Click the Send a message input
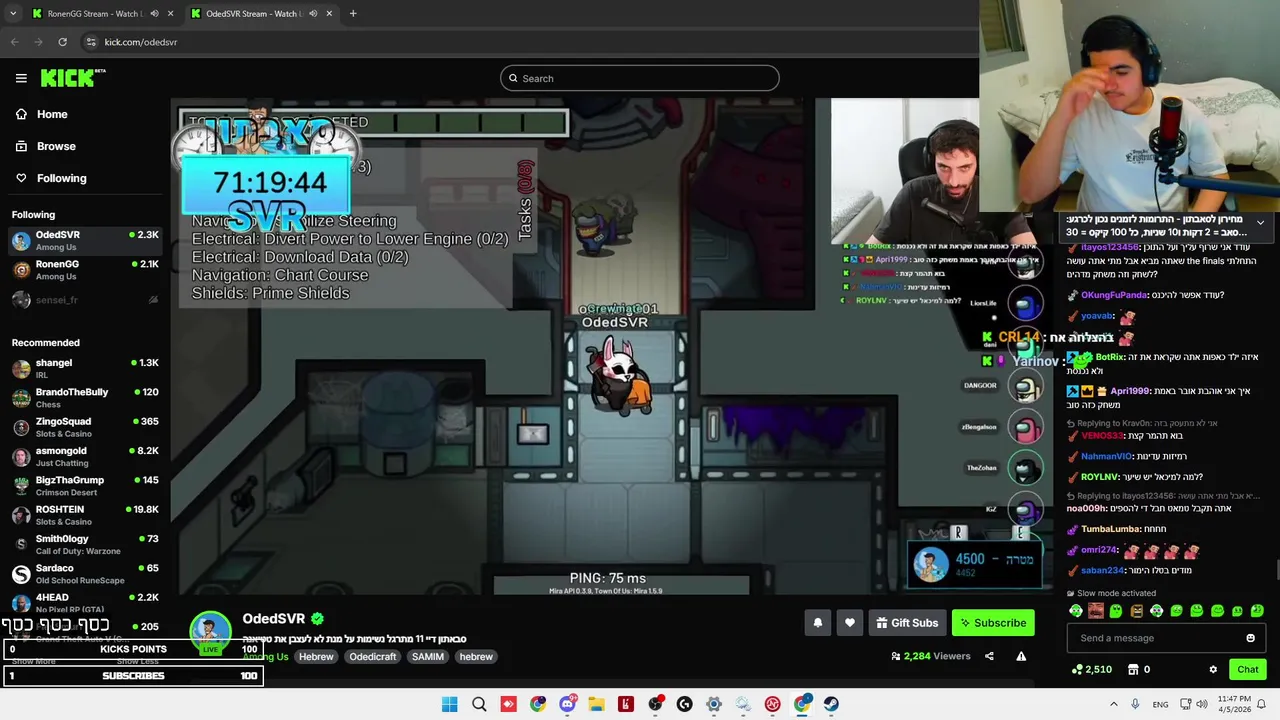 [x=1155, y=638]
